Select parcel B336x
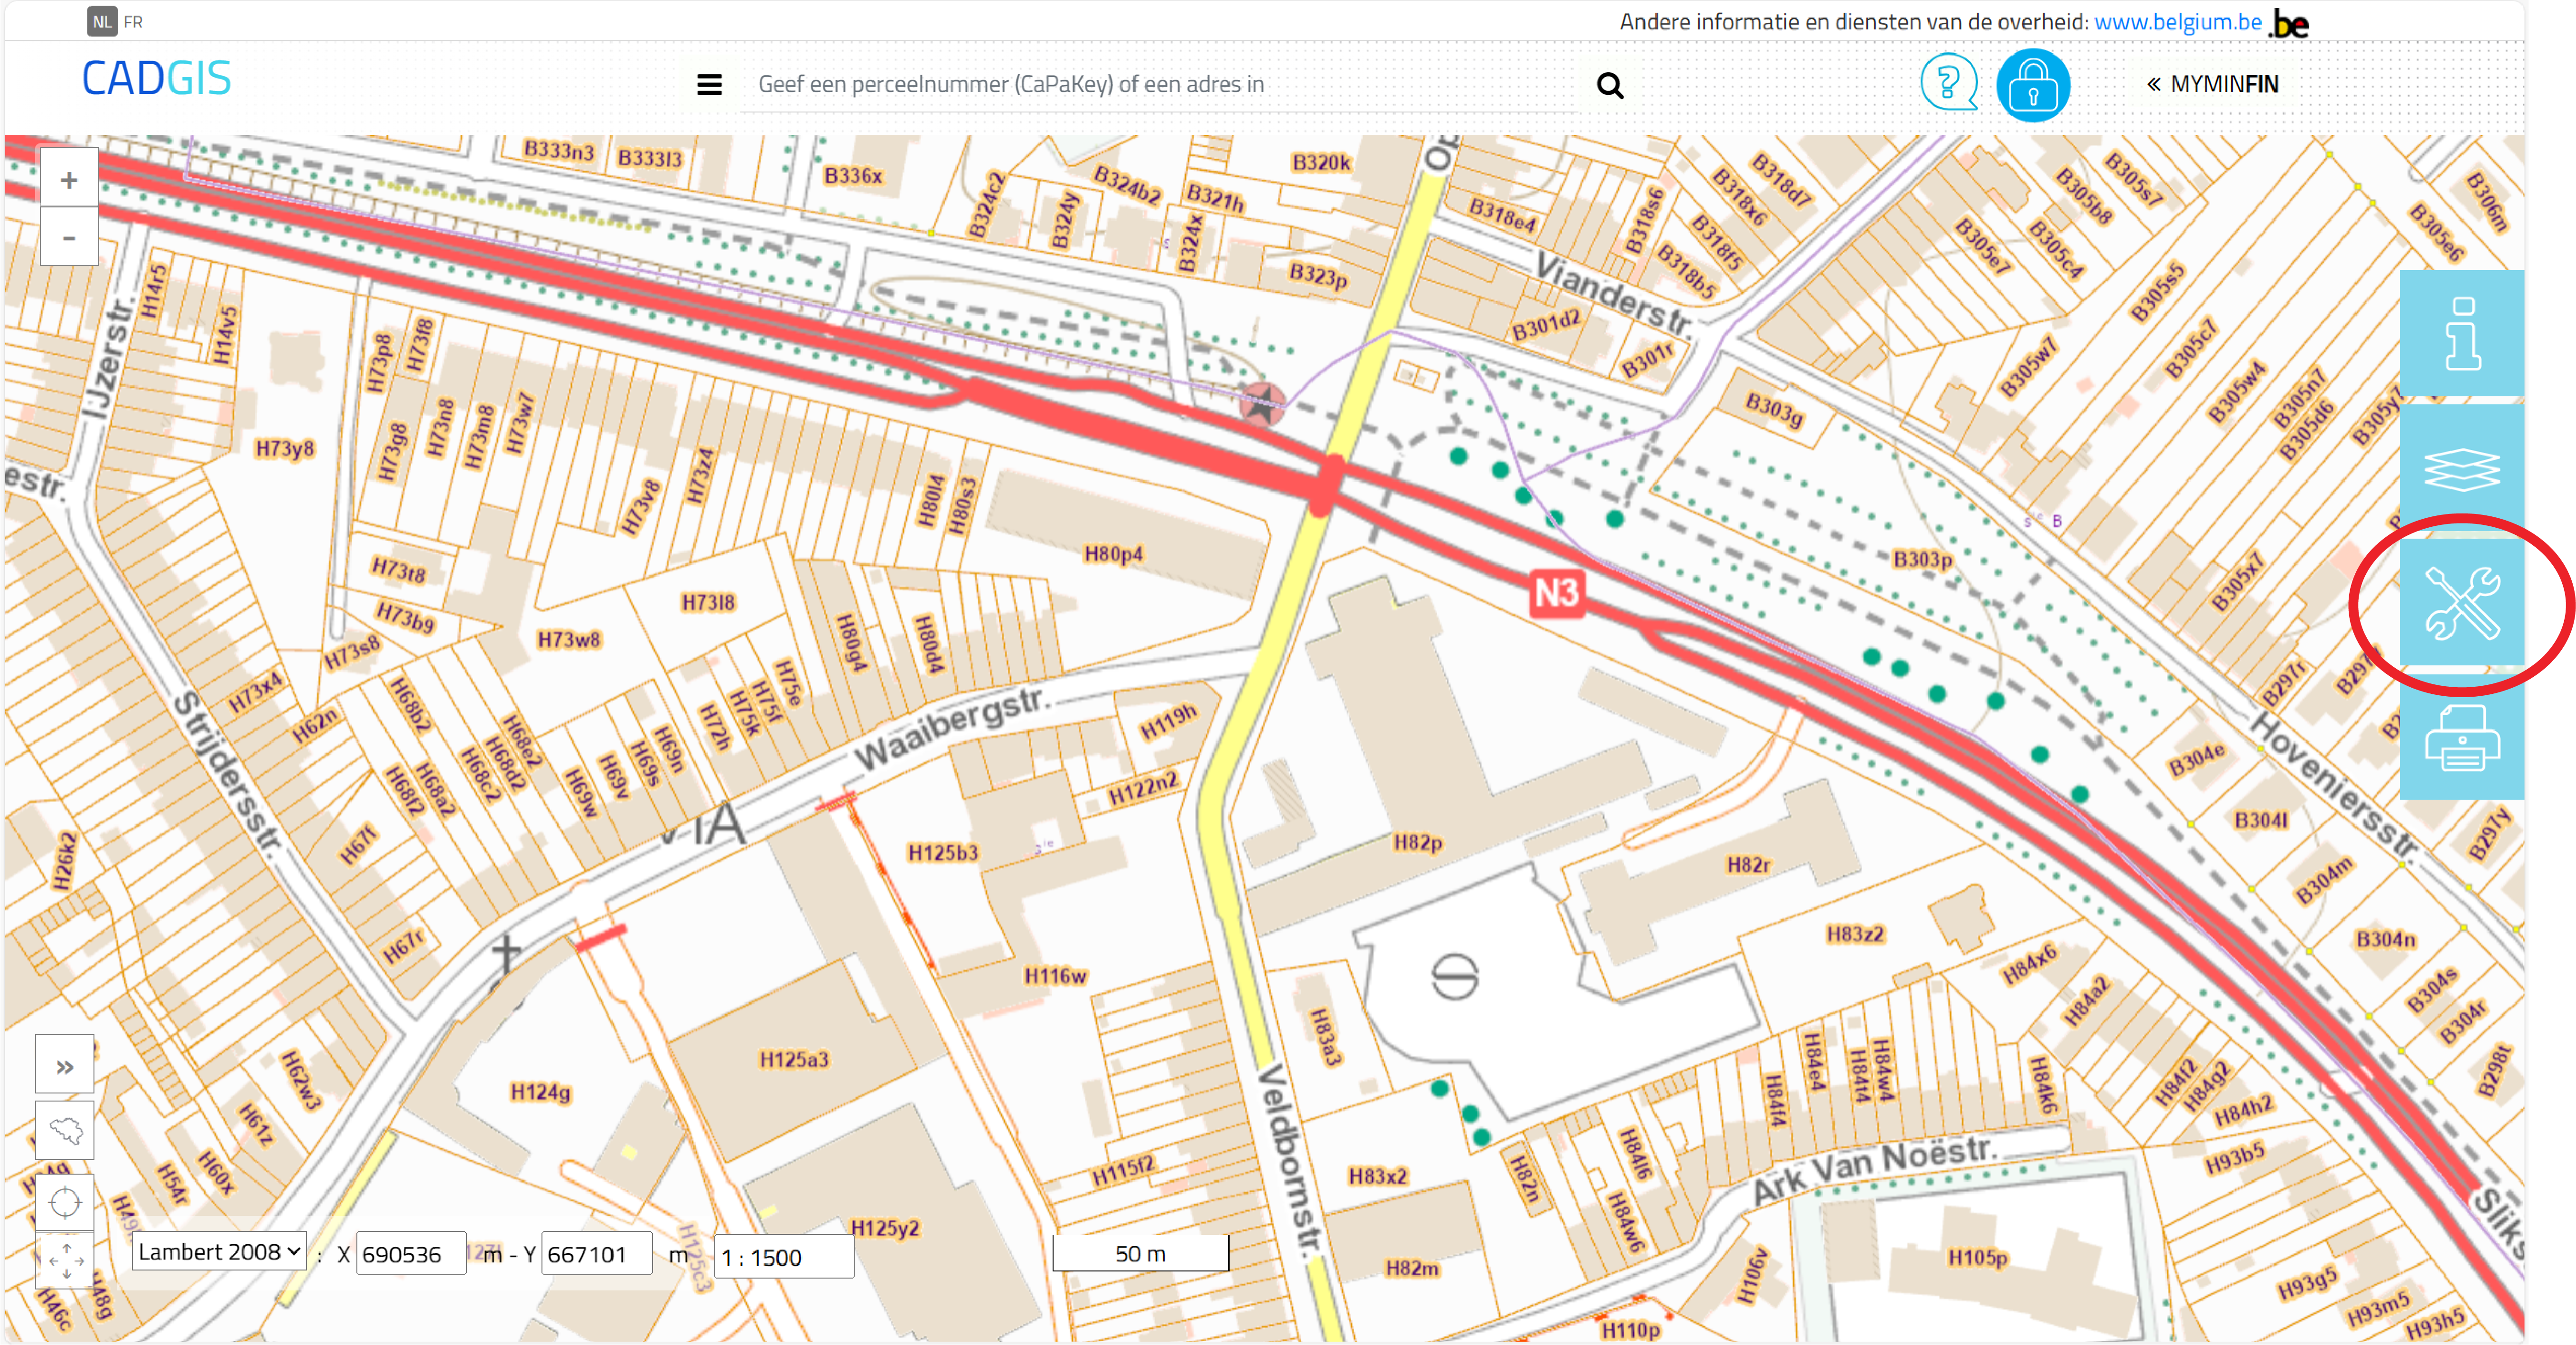2576x1345 pixels. tap(853, 175)
